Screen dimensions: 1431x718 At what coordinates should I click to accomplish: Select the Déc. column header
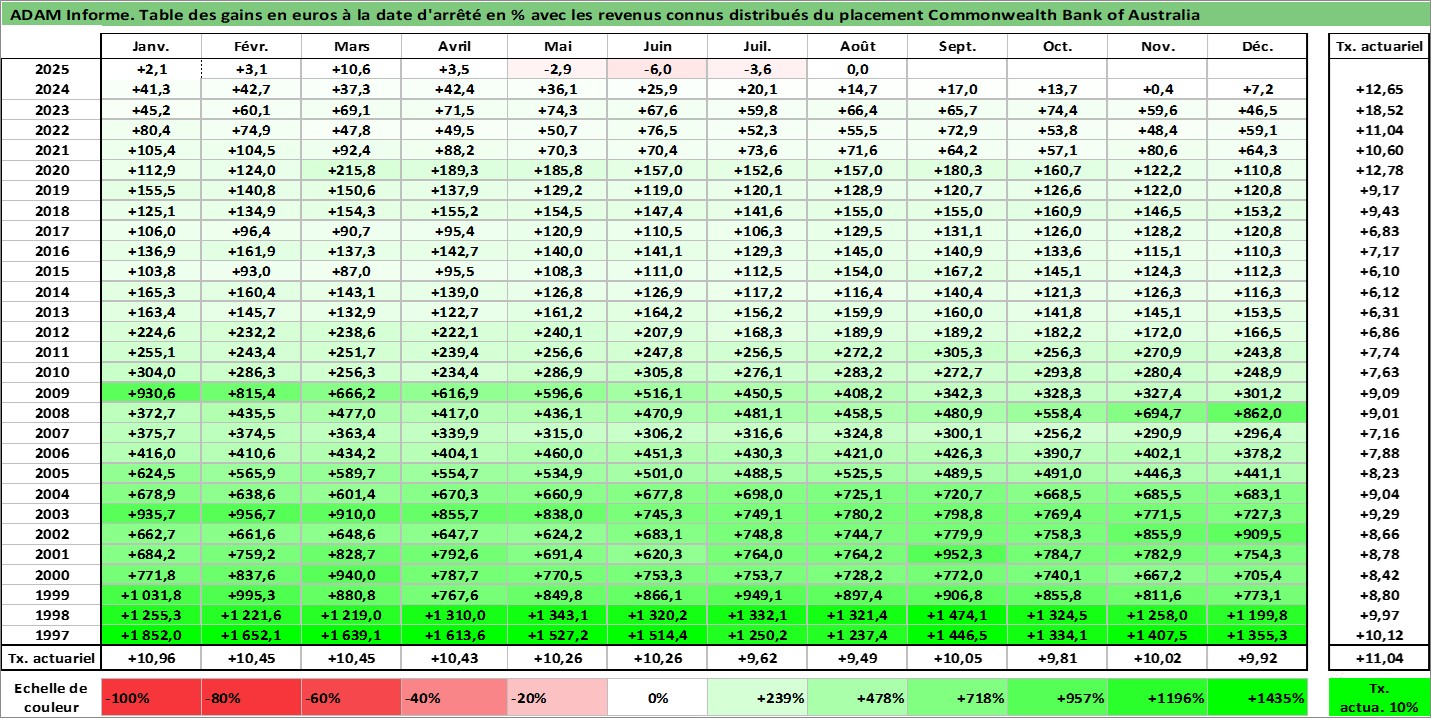(1257, 47)
